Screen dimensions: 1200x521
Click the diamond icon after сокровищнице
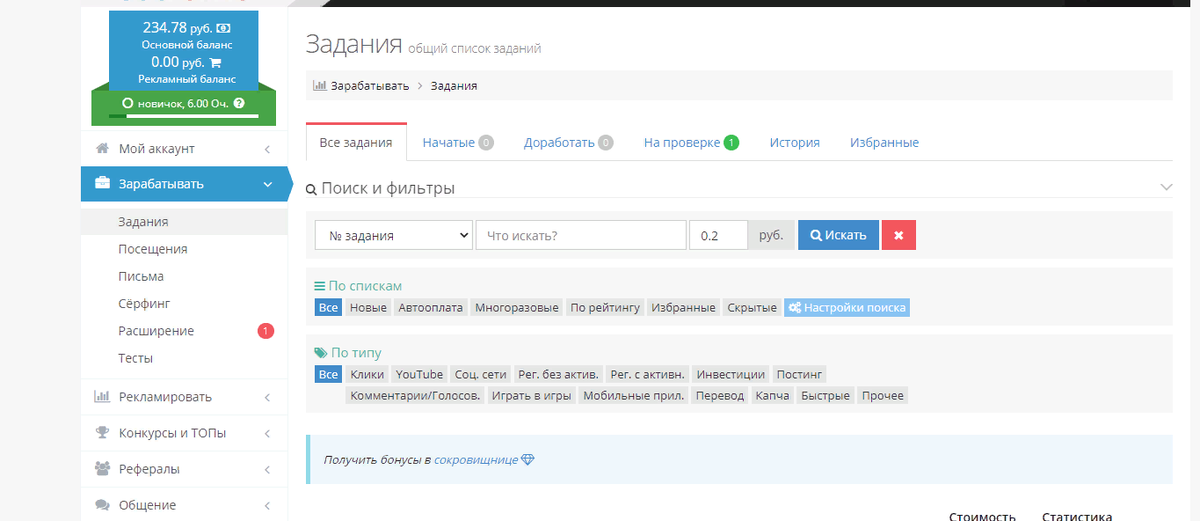[x=528, y=460]
